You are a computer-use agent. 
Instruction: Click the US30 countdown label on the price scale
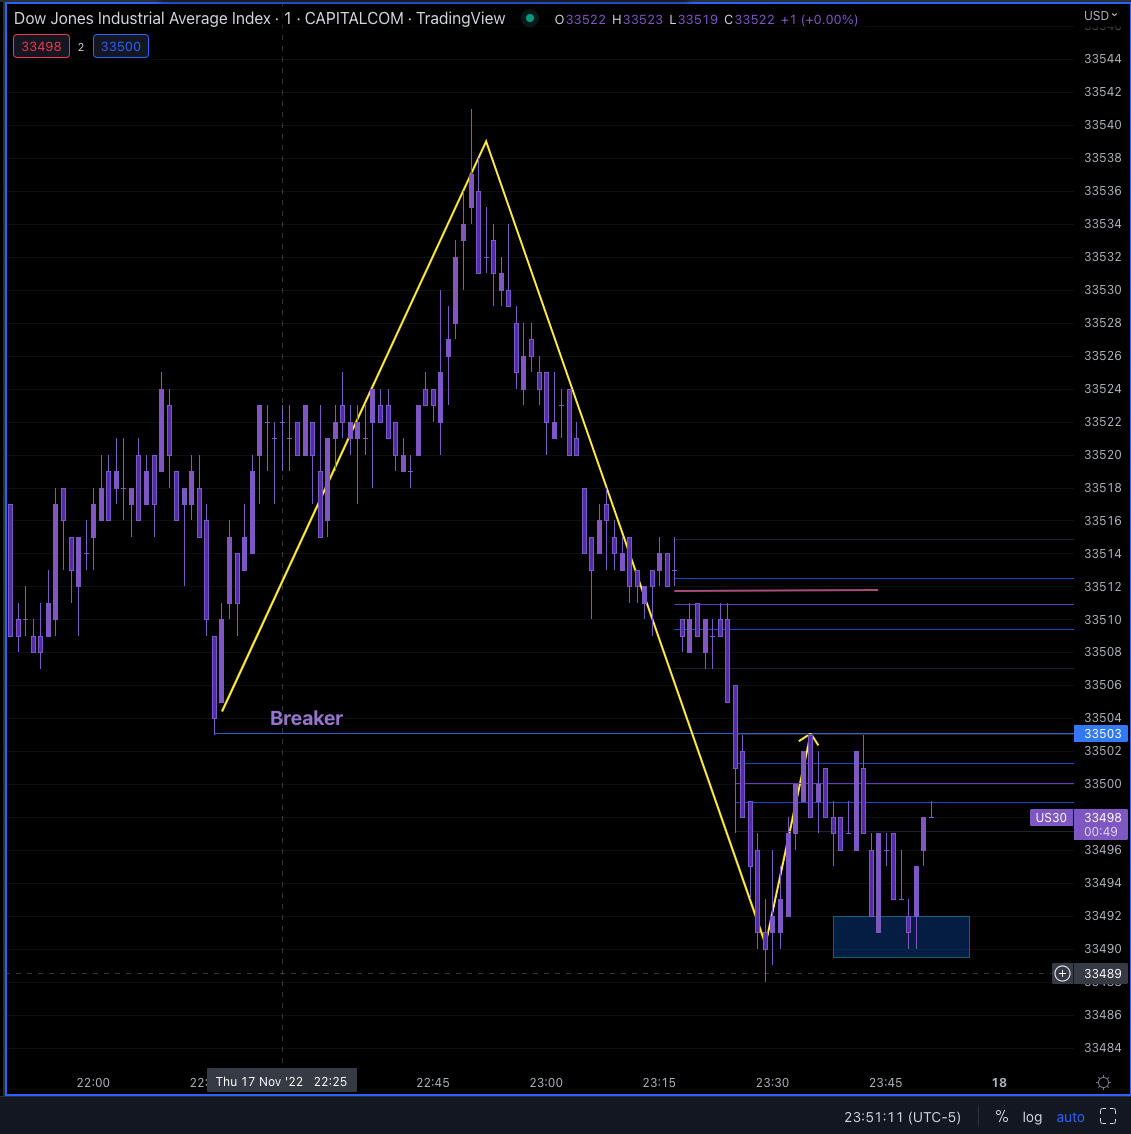pos(1051,817)
